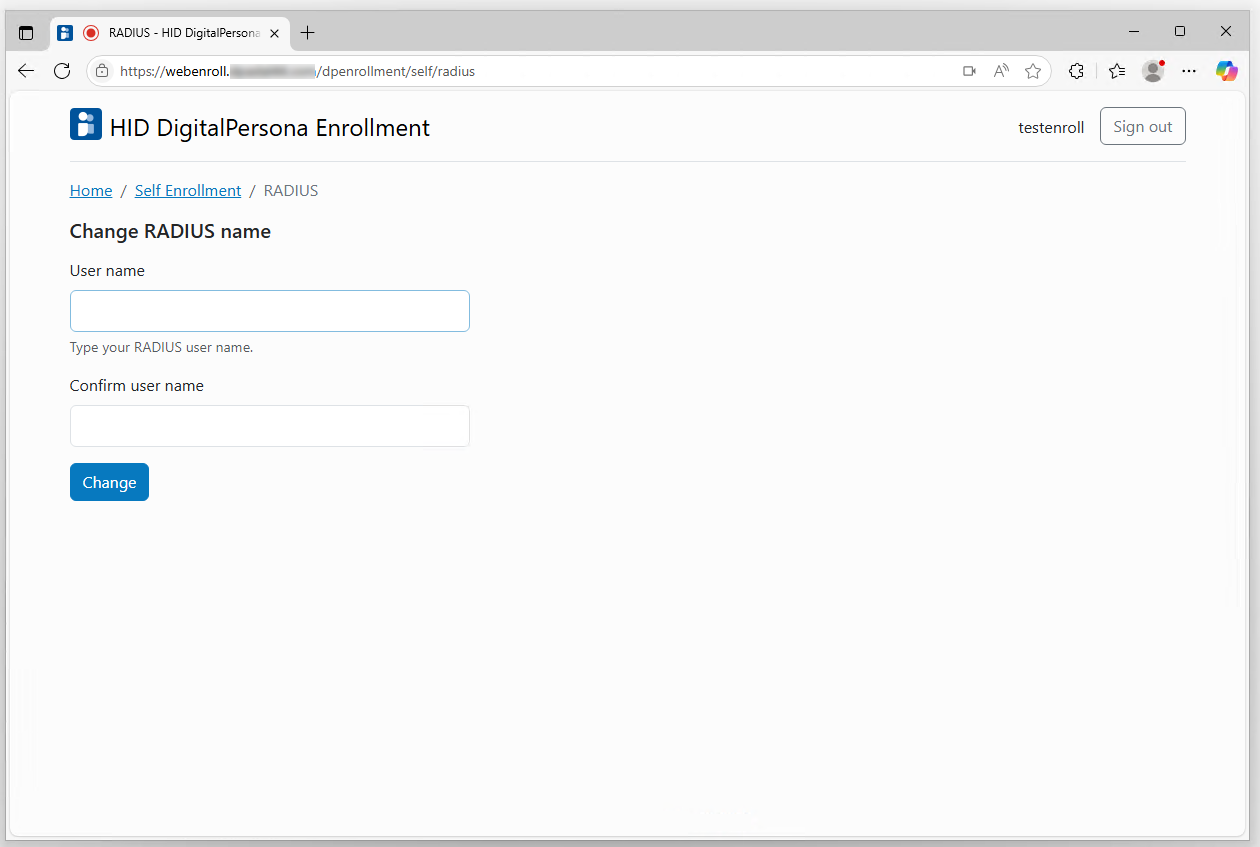
Task: Close the RADIUS tab
Action: coord(274,33)
